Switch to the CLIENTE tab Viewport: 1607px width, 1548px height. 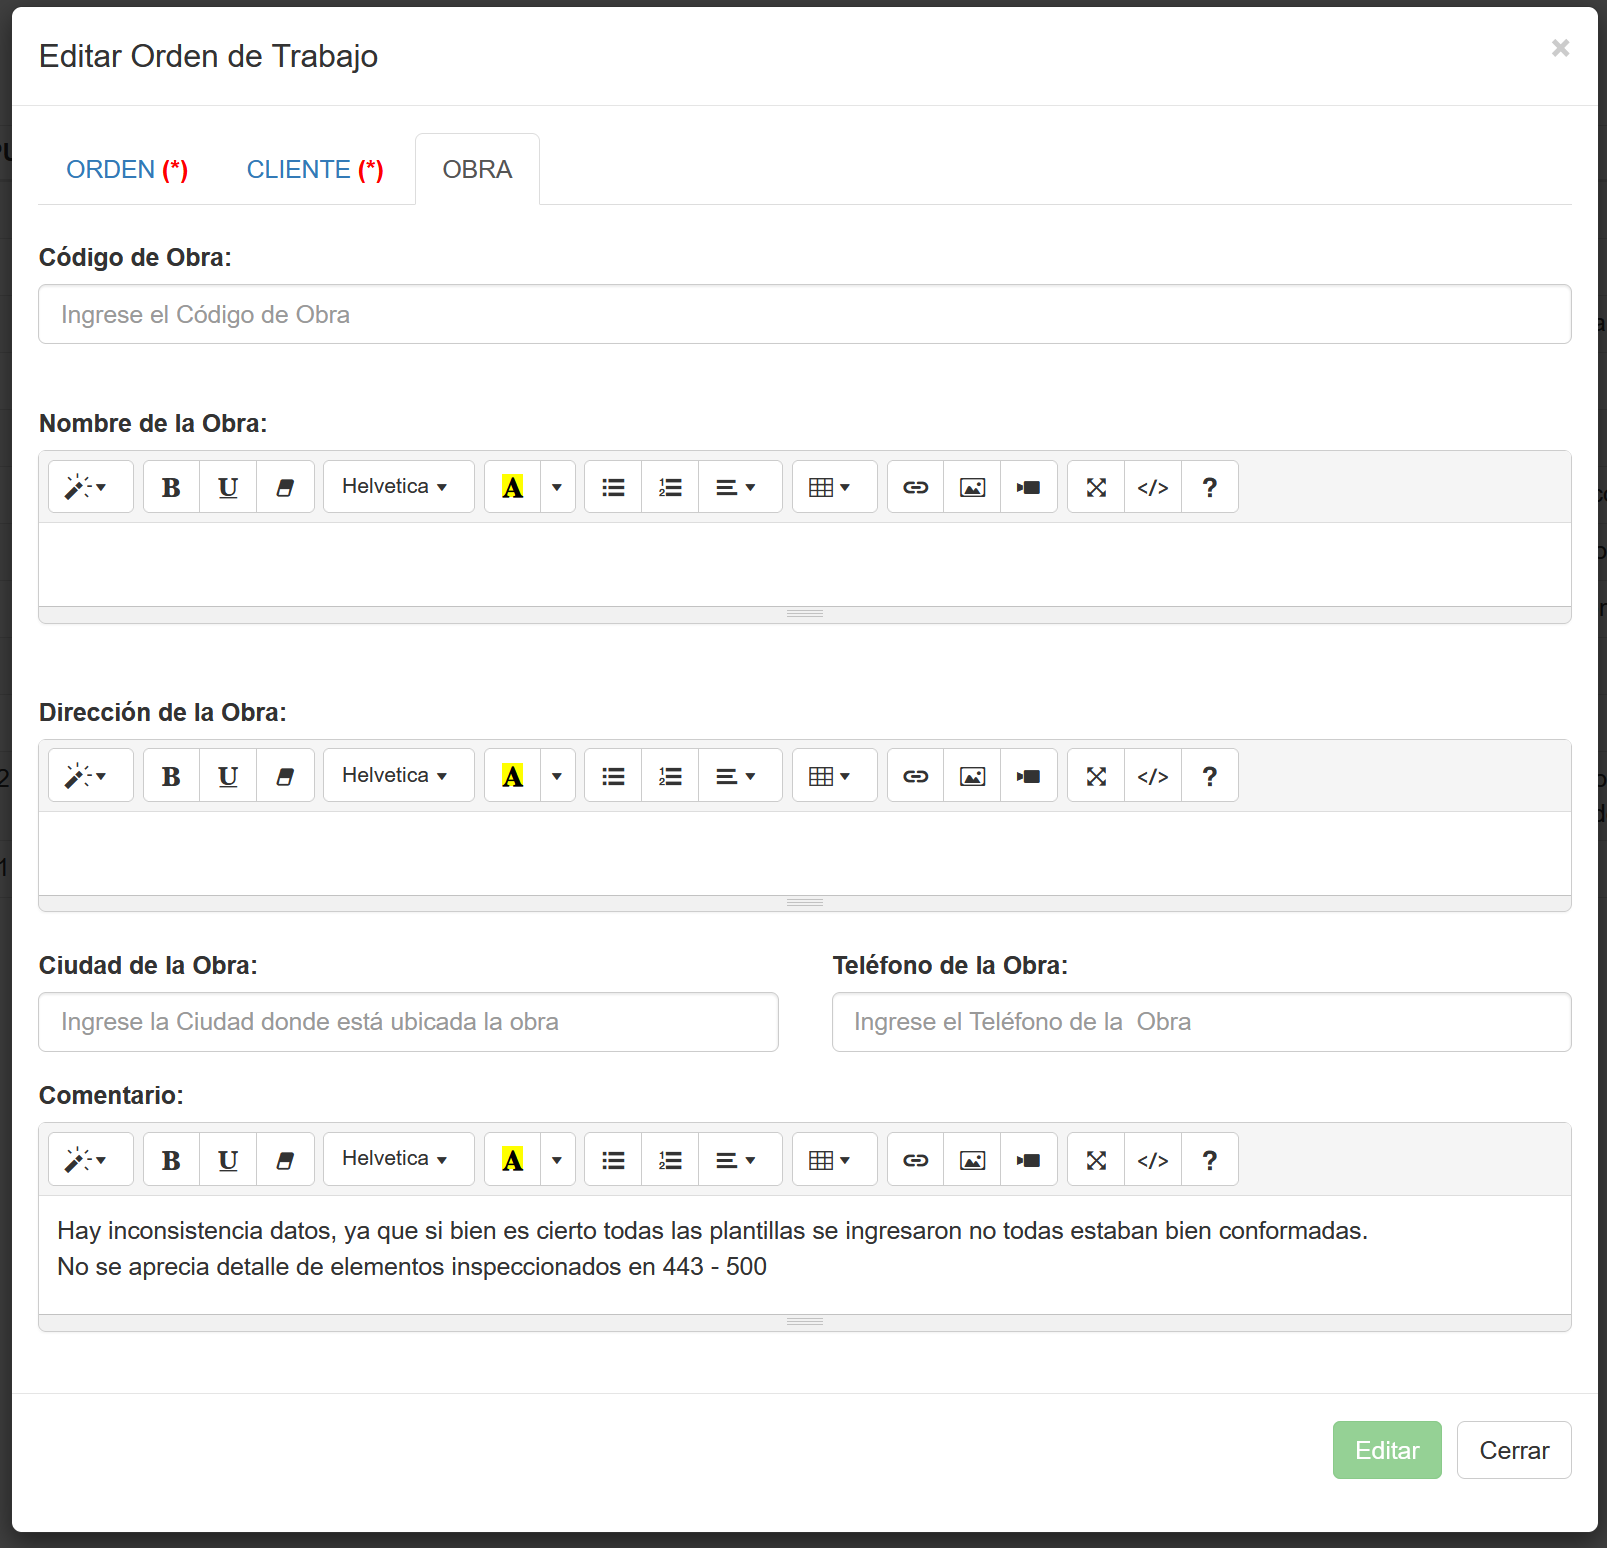point(315,170)
